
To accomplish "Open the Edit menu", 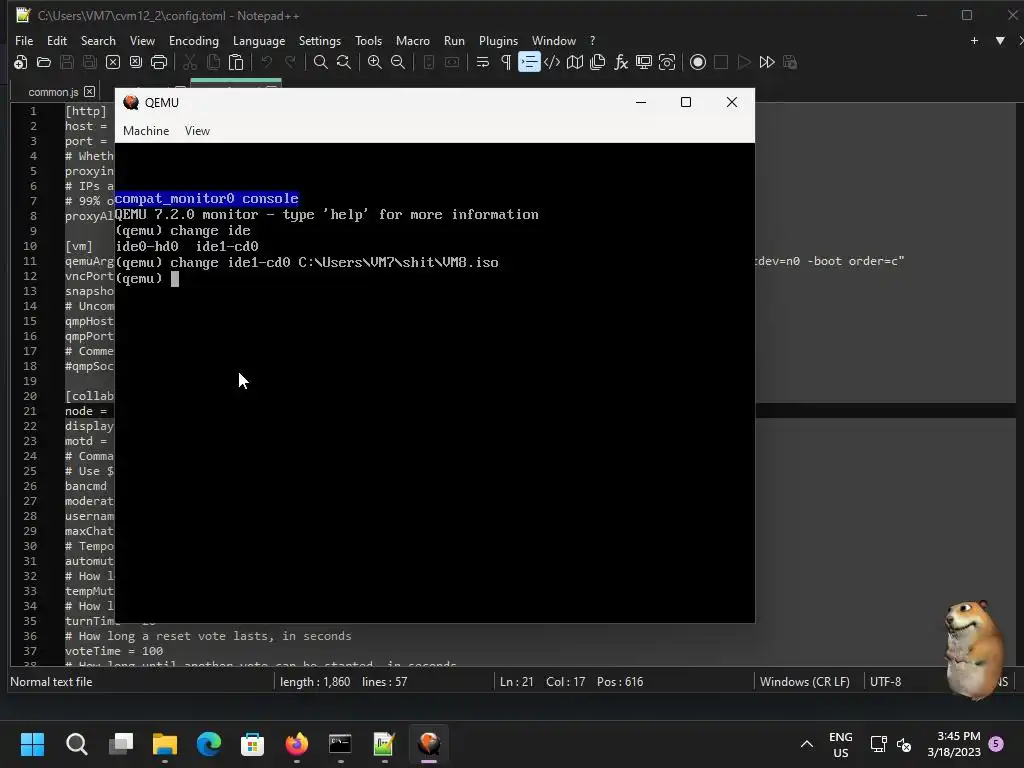I will (57, 40).
